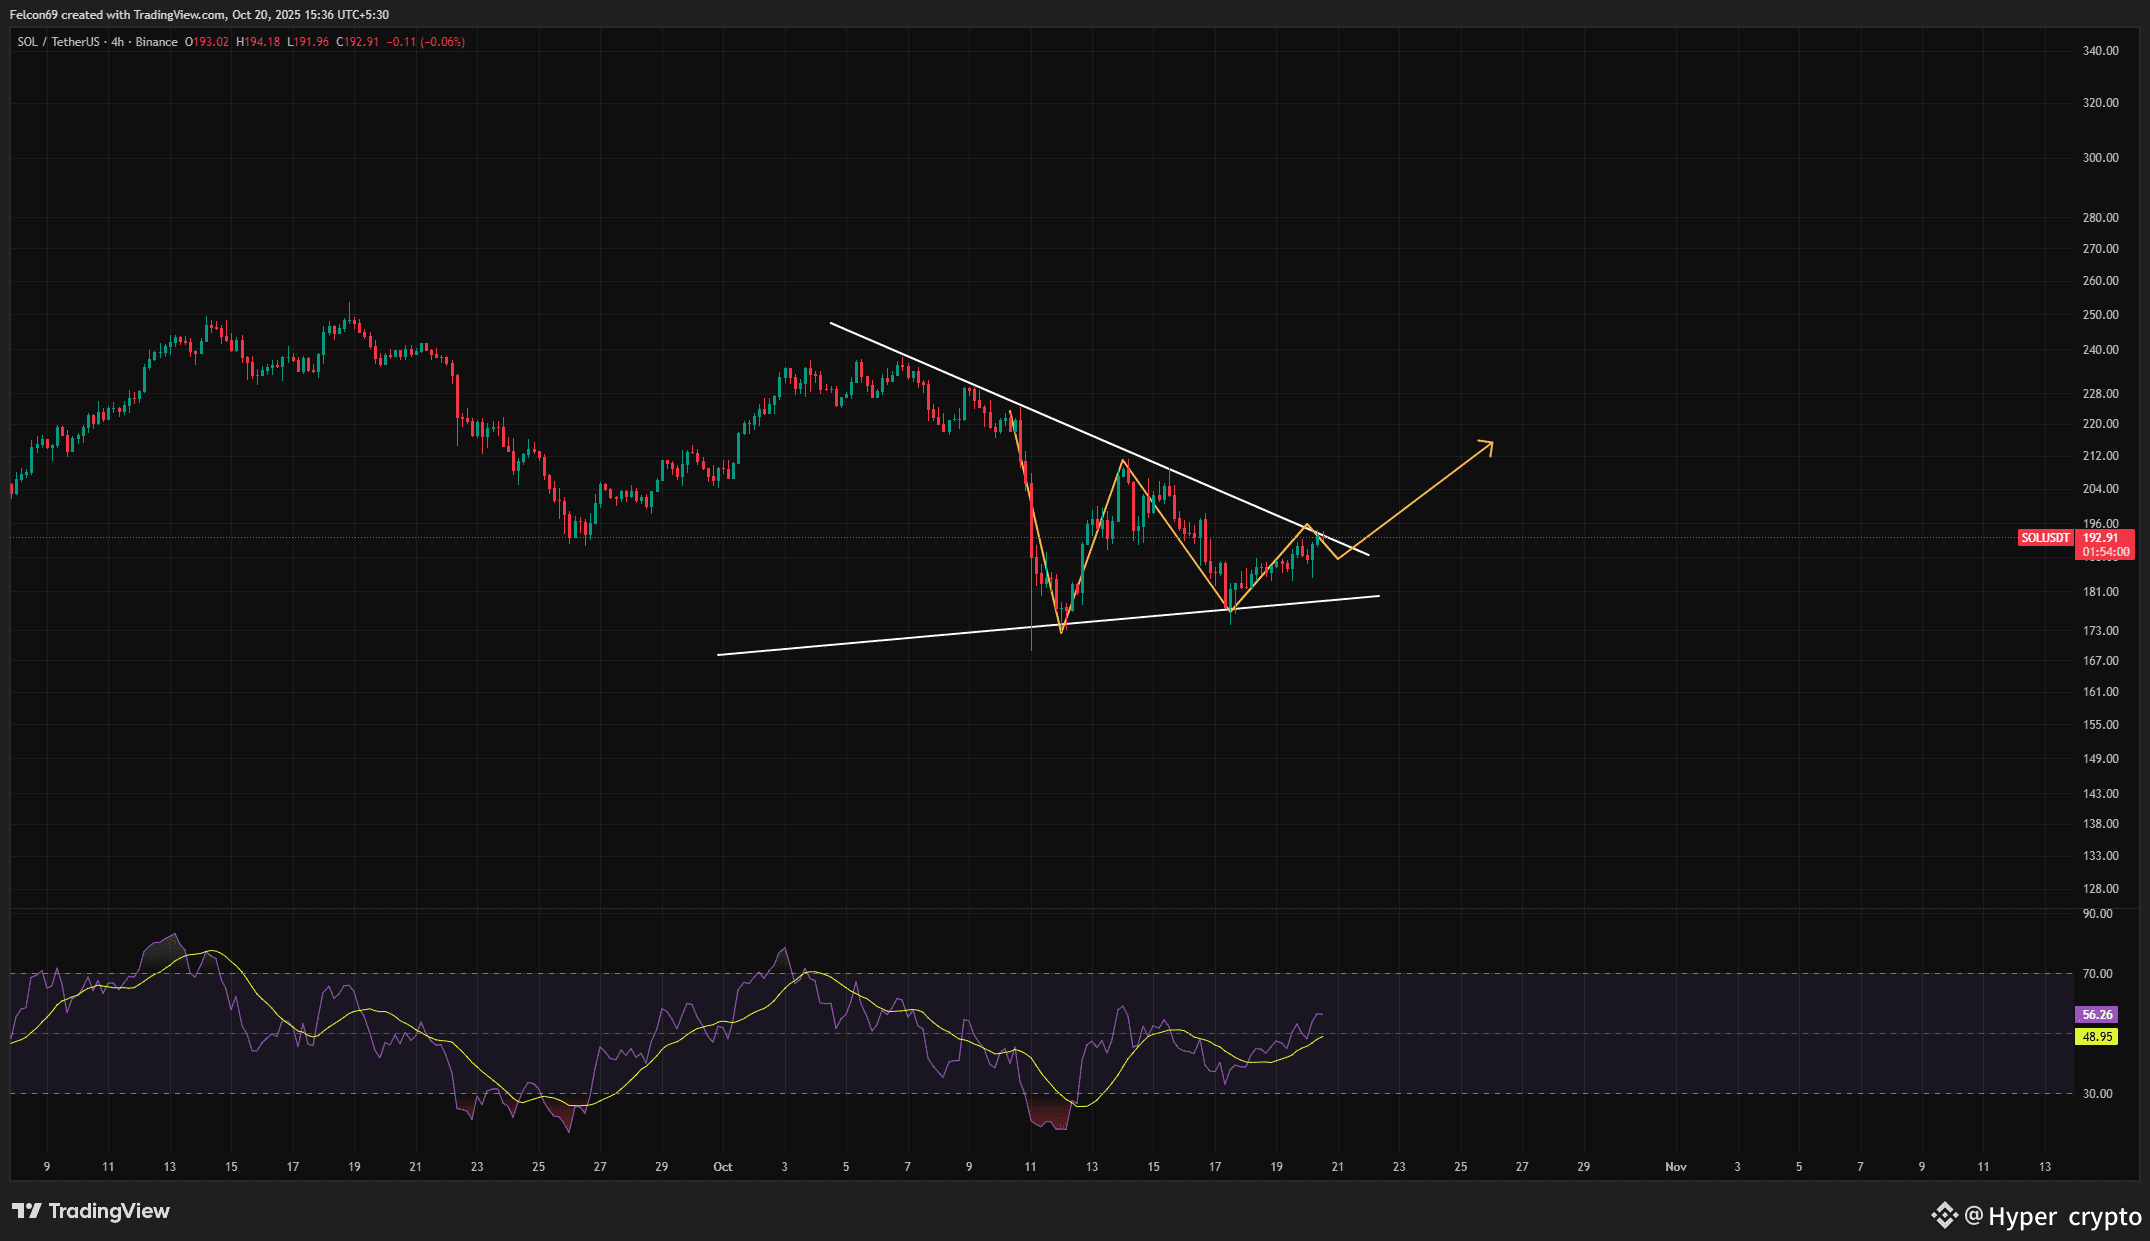Click the 4h interval in chart legend

pos(118,42)
